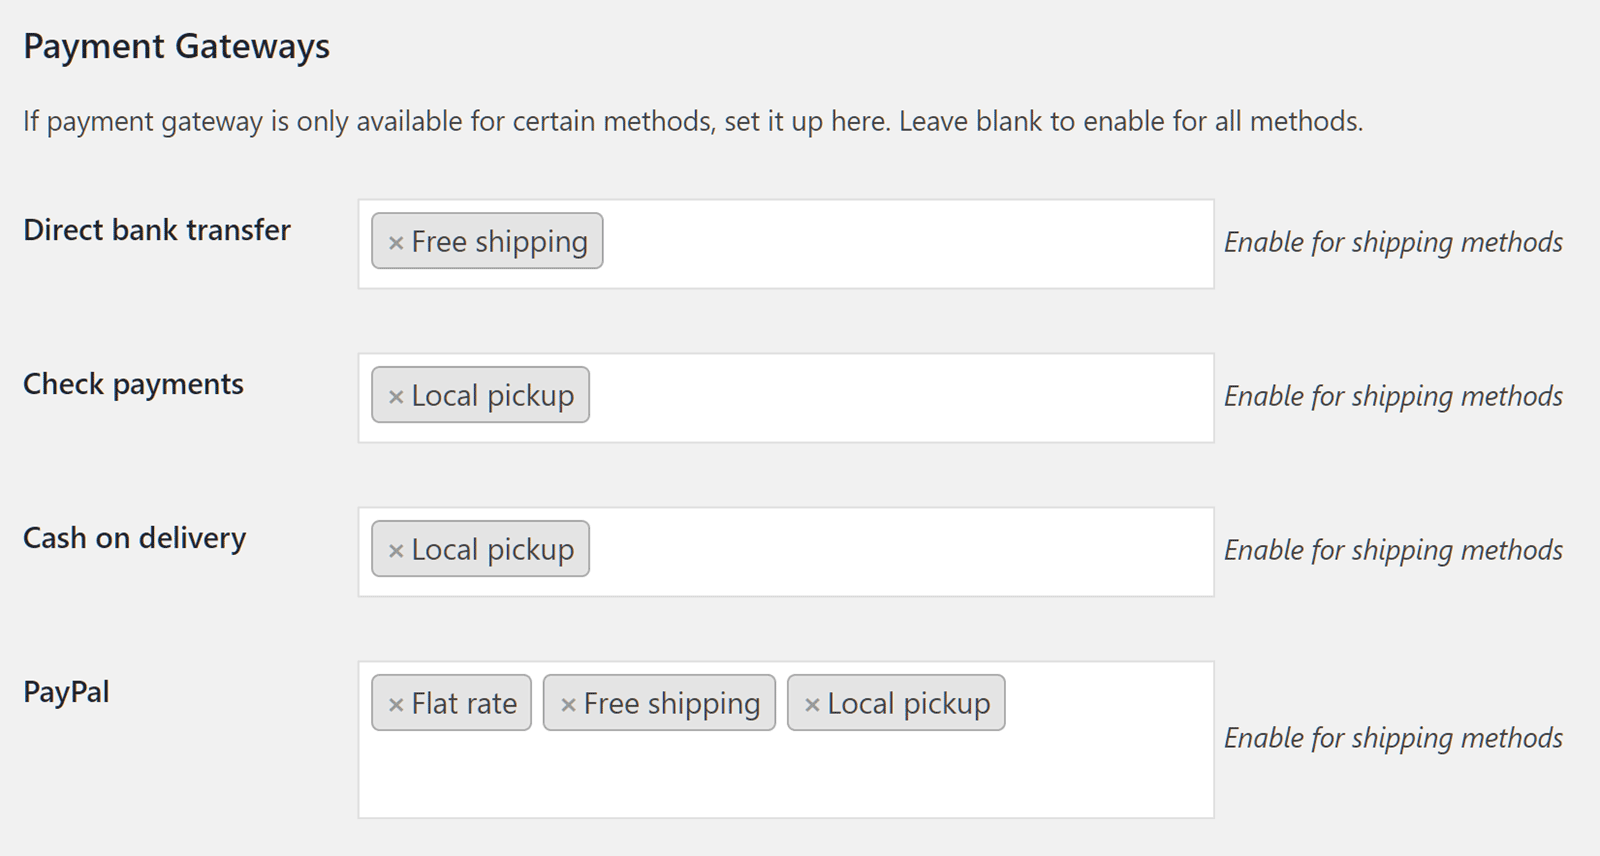Click Free shipping tag in Direct bank transfer
The height and width of the screenshot is (856, 1600).
pos(499,242)
